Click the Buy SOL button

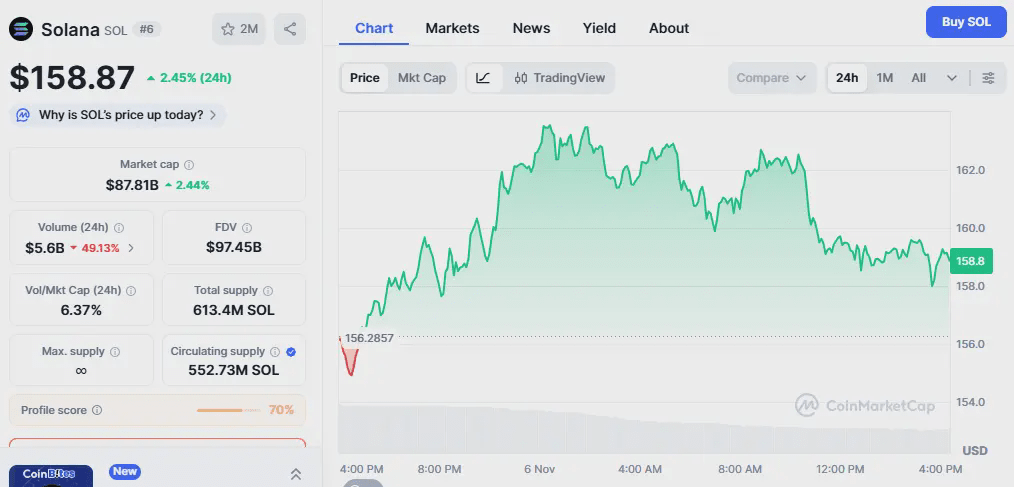point(965,22)
